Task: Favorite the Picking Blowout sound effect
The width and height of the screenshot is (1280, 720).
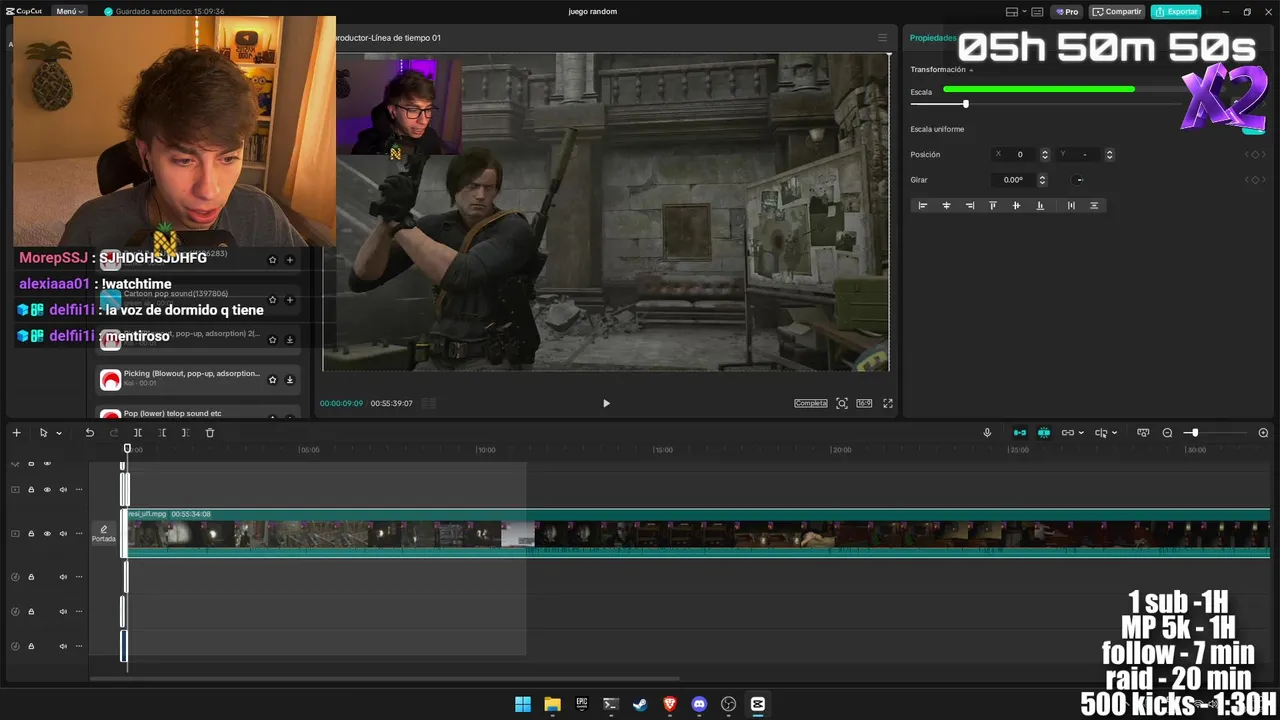Action: 272,379
